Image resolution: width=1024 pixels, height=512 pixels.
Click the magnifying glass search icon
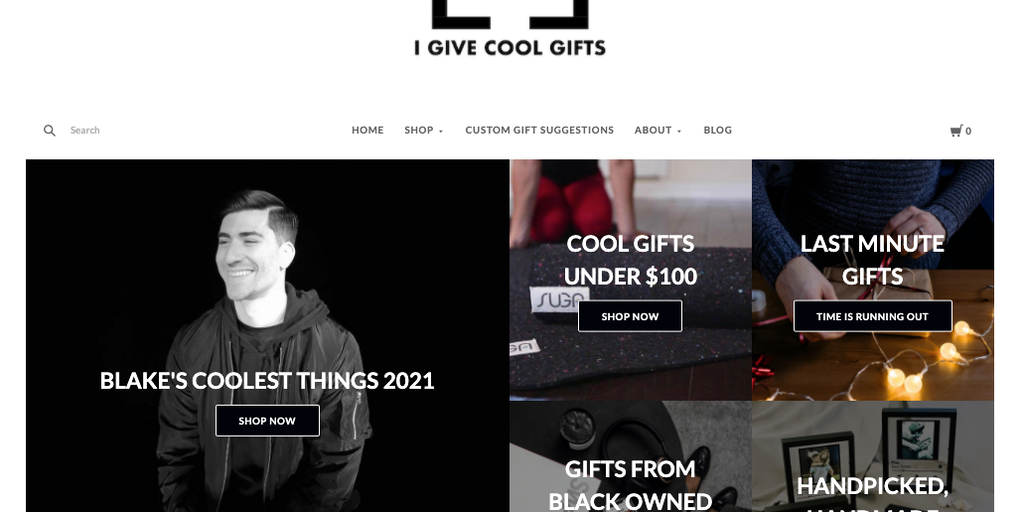(x=50, y=131)
